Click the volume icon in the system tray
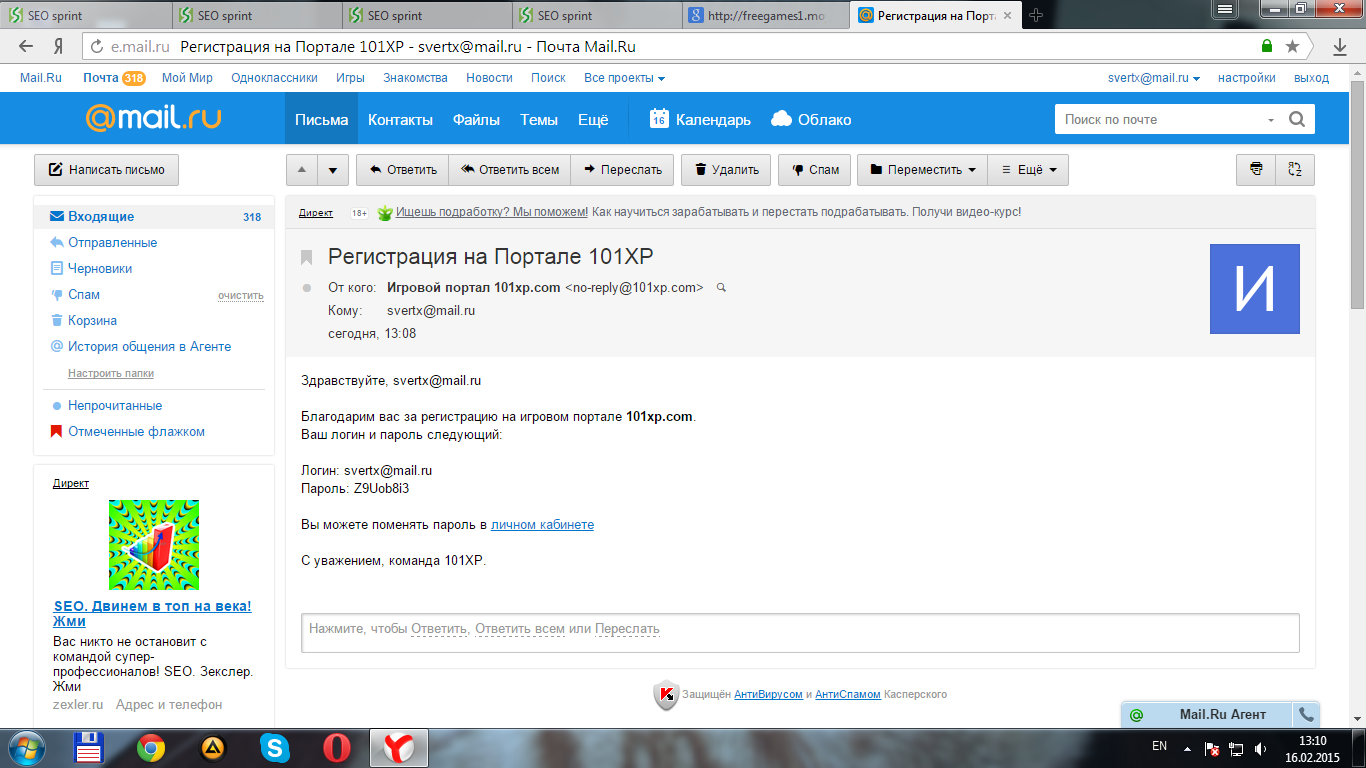This screenshot has height=768, width=1366. point(1261,748)
